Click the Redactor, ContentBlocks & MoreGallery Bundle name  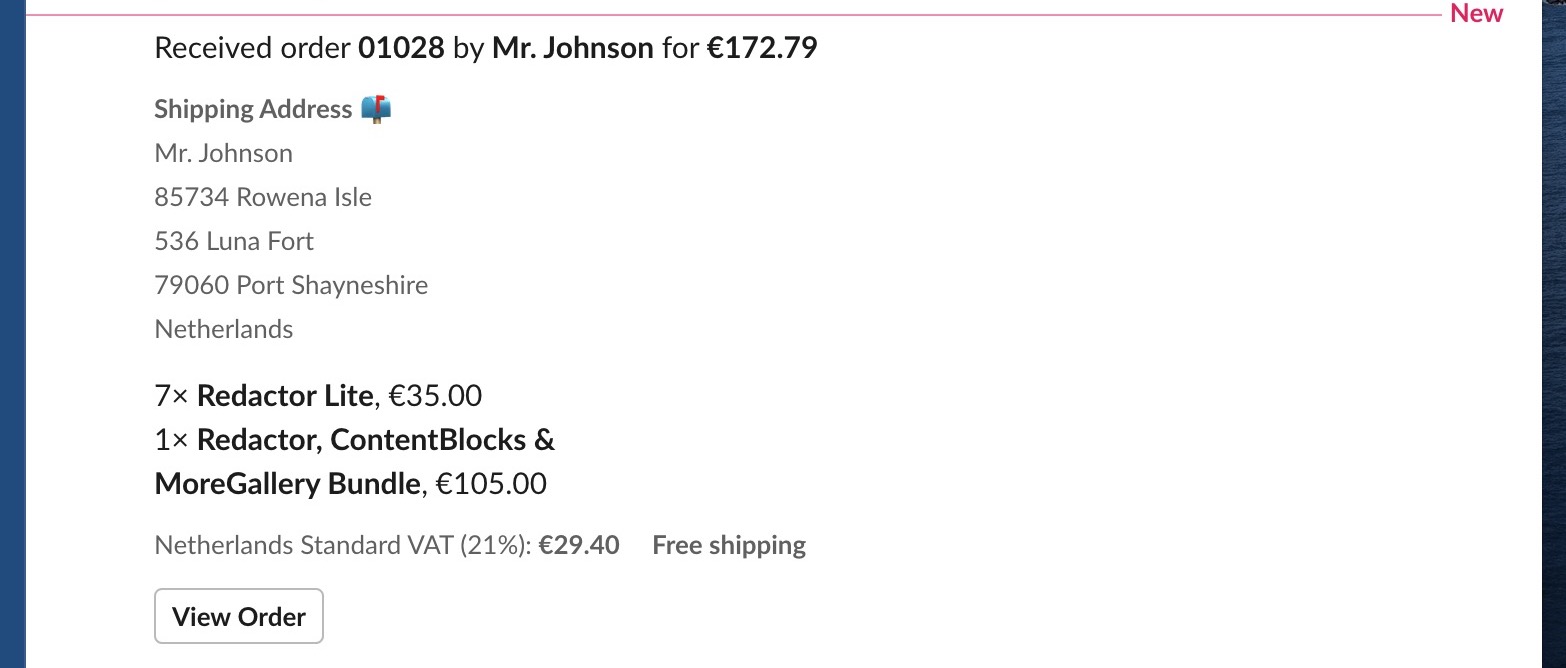point(355,462)
